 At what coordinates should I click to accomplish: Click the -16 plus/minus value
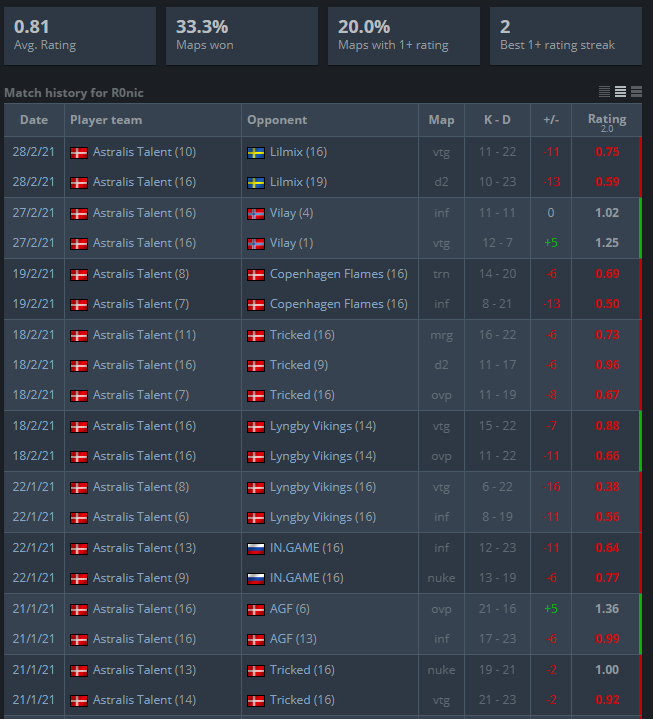551,487
